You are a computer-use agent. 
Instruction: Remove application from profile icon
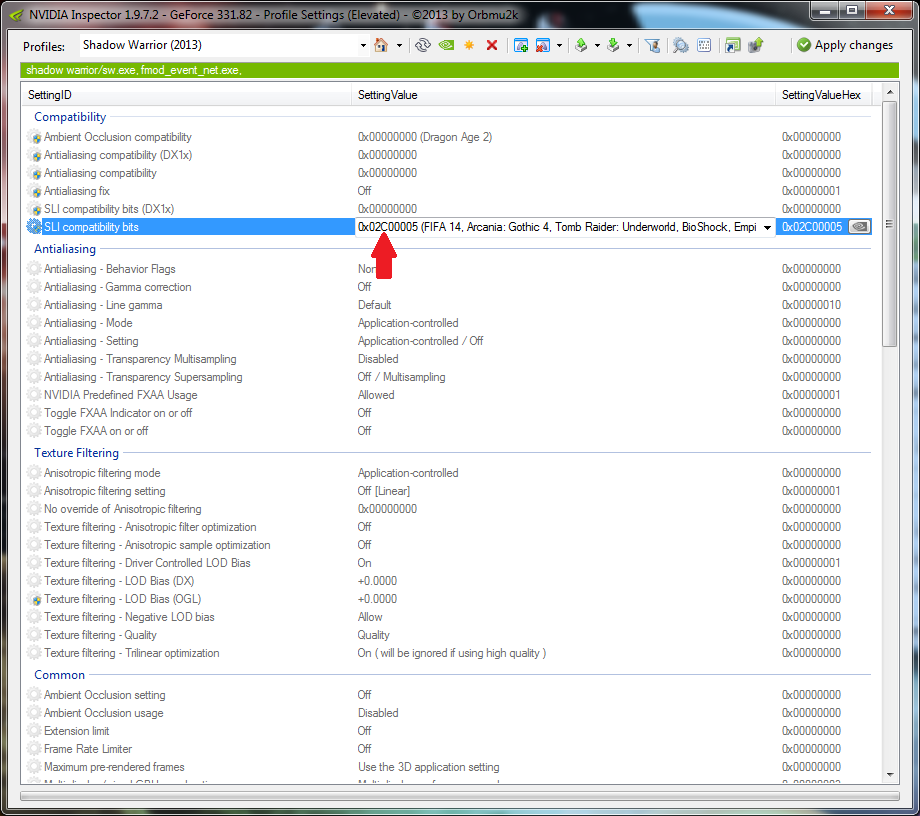[543, 45]
